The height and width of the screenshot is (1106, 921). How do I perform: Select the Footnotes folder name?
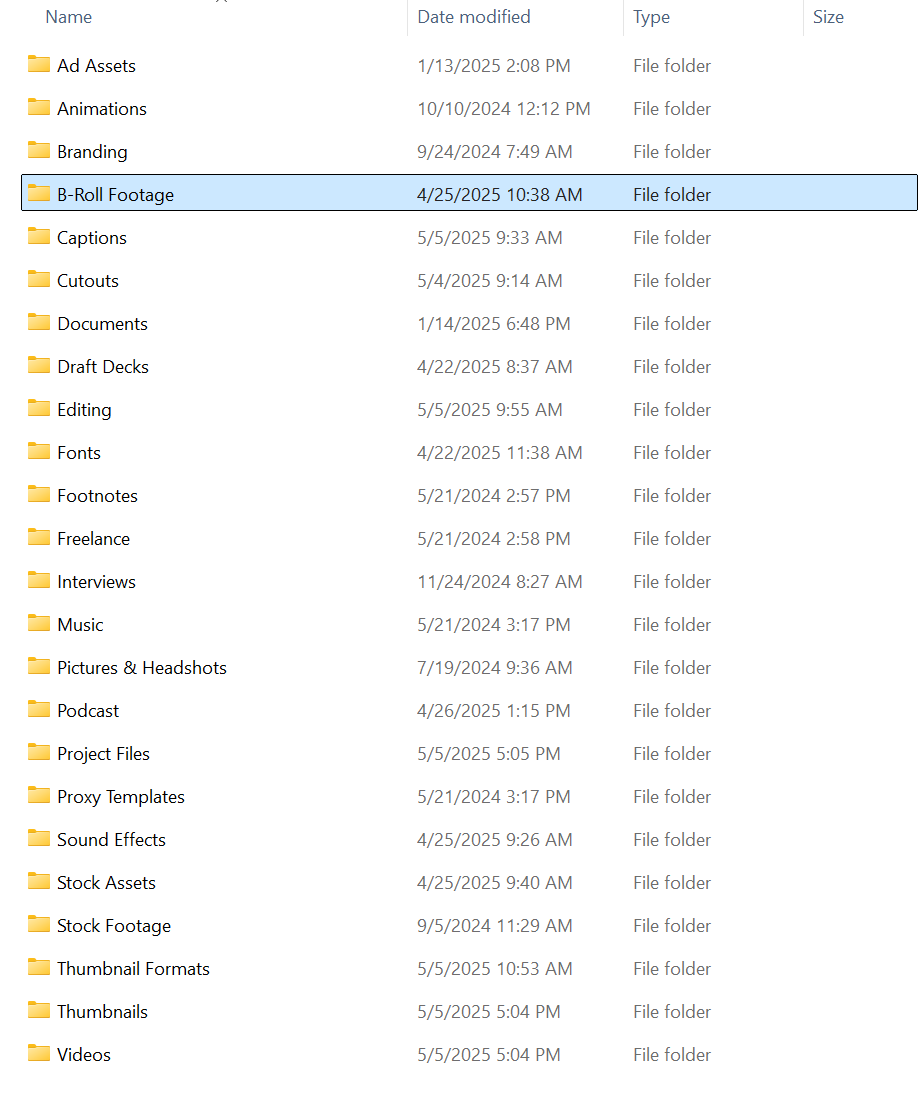pos(97,496)
